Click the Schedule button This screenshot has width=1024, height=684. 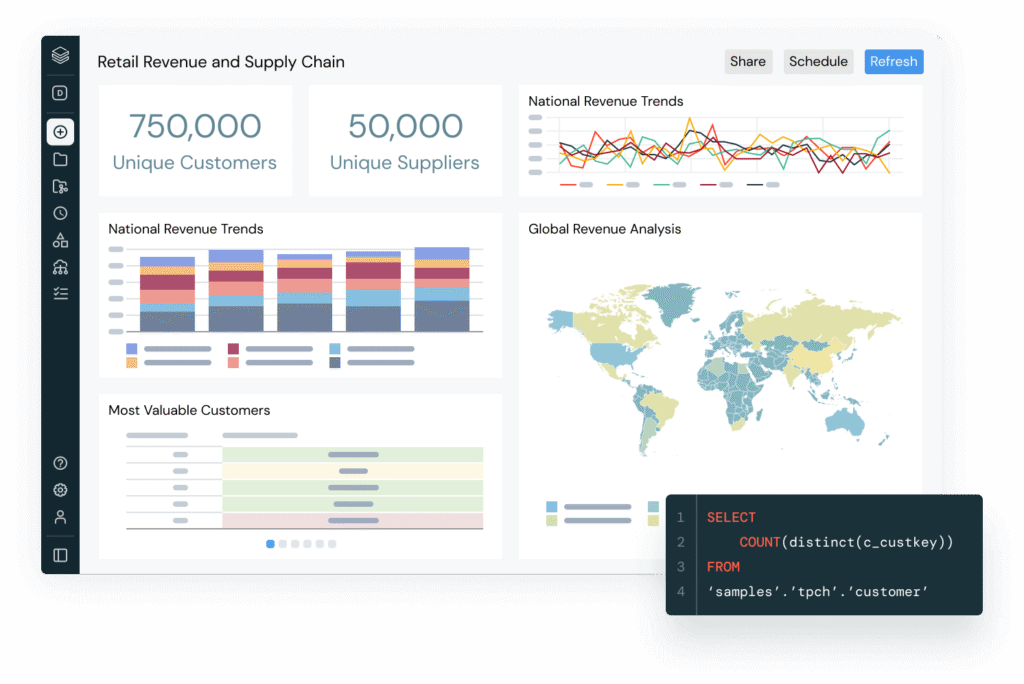(817, 62)
